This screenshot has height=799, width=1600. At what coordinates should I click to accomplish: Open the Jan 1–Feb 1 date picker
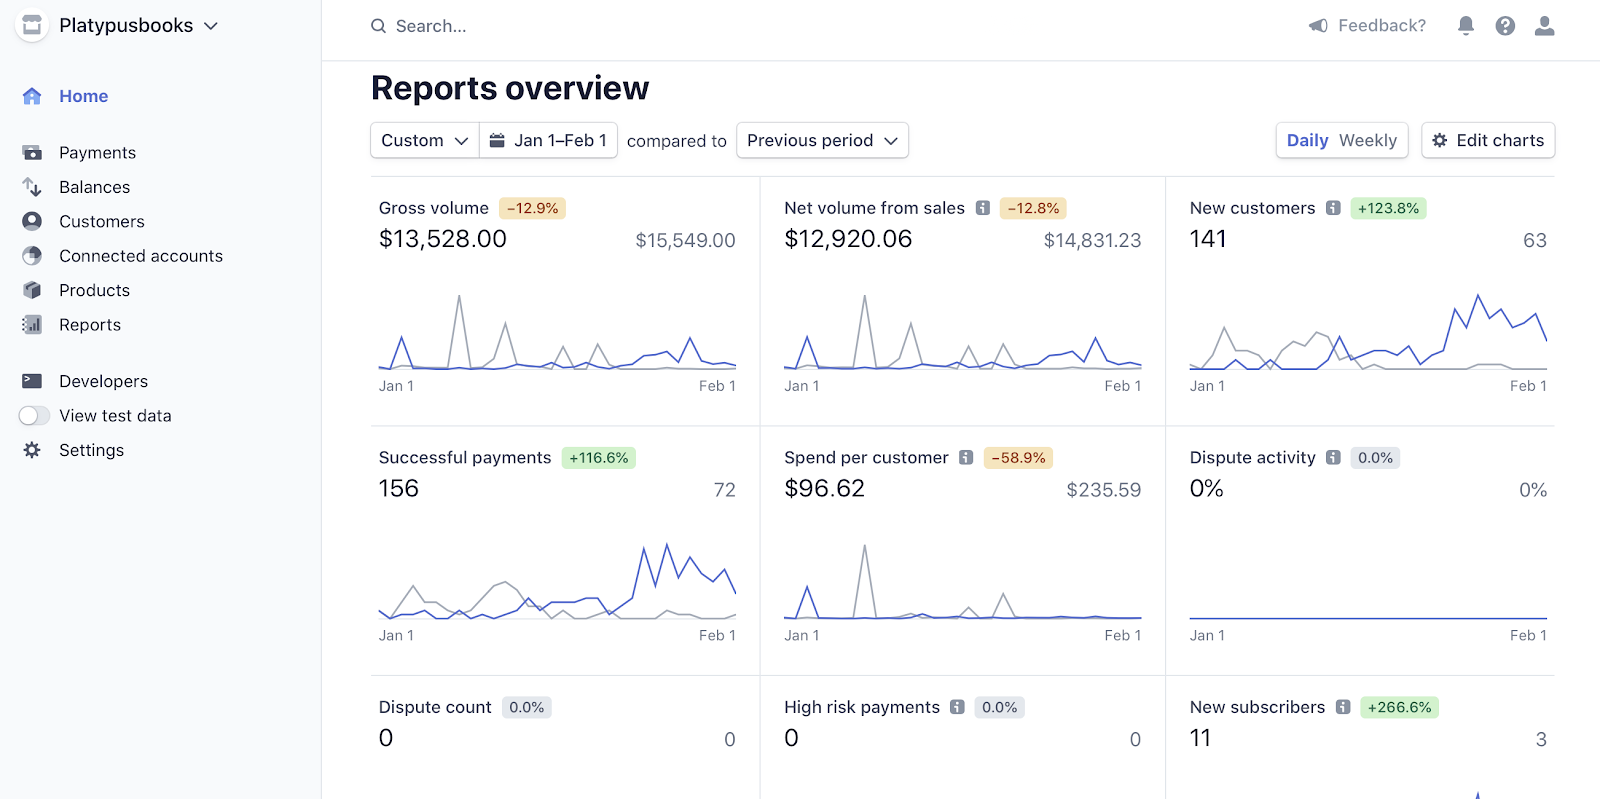point(548,140)
